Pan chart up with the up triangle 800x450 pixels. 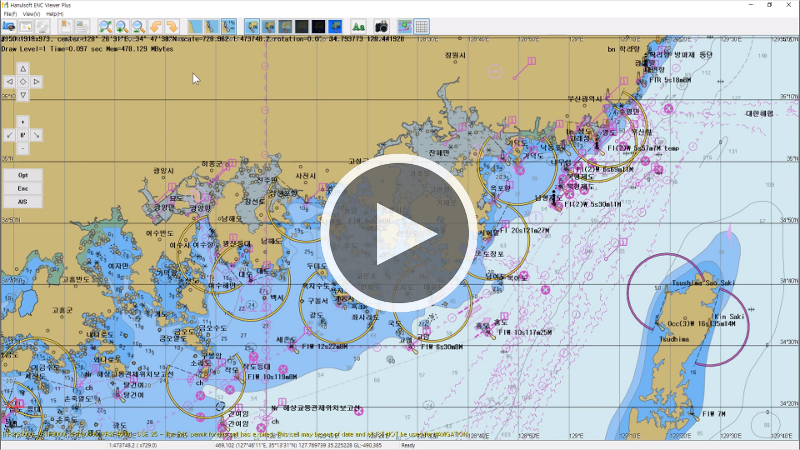click(x=23, y=68)
